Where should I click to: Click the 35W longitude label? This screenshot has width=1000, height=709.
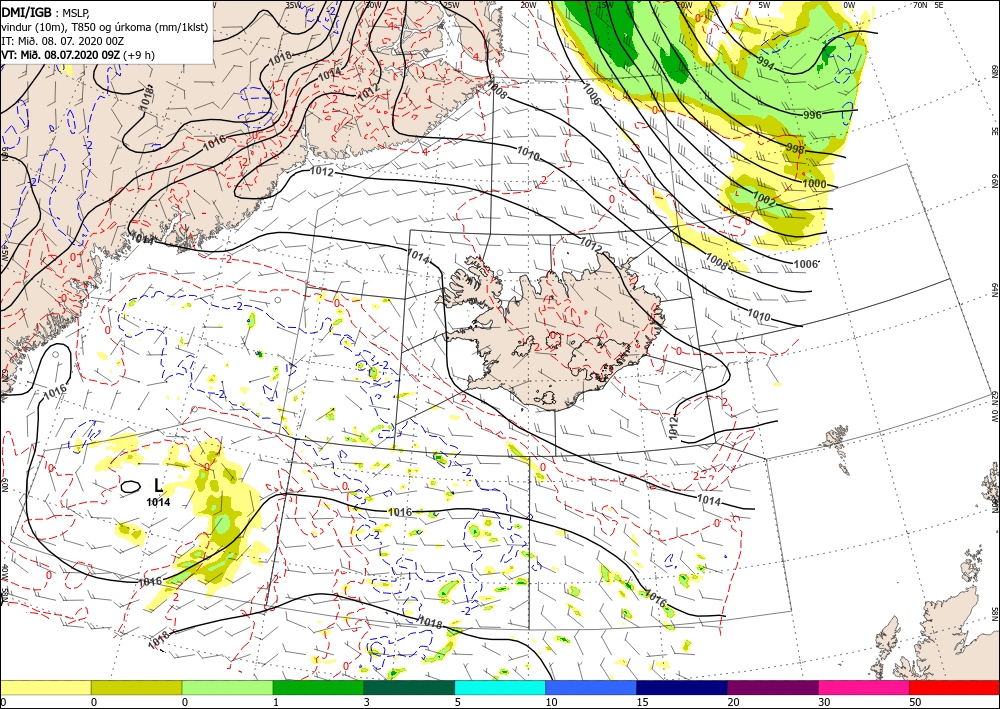pos(293,5)
